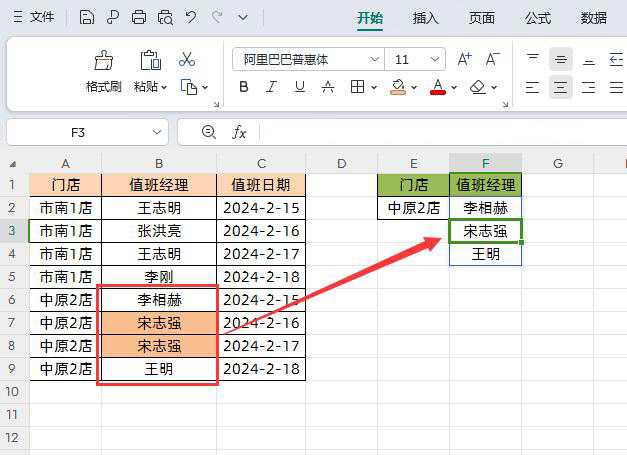The width and height of the screenshot is (627, 455).
Task: Click the Print icon
Action: 139,17
